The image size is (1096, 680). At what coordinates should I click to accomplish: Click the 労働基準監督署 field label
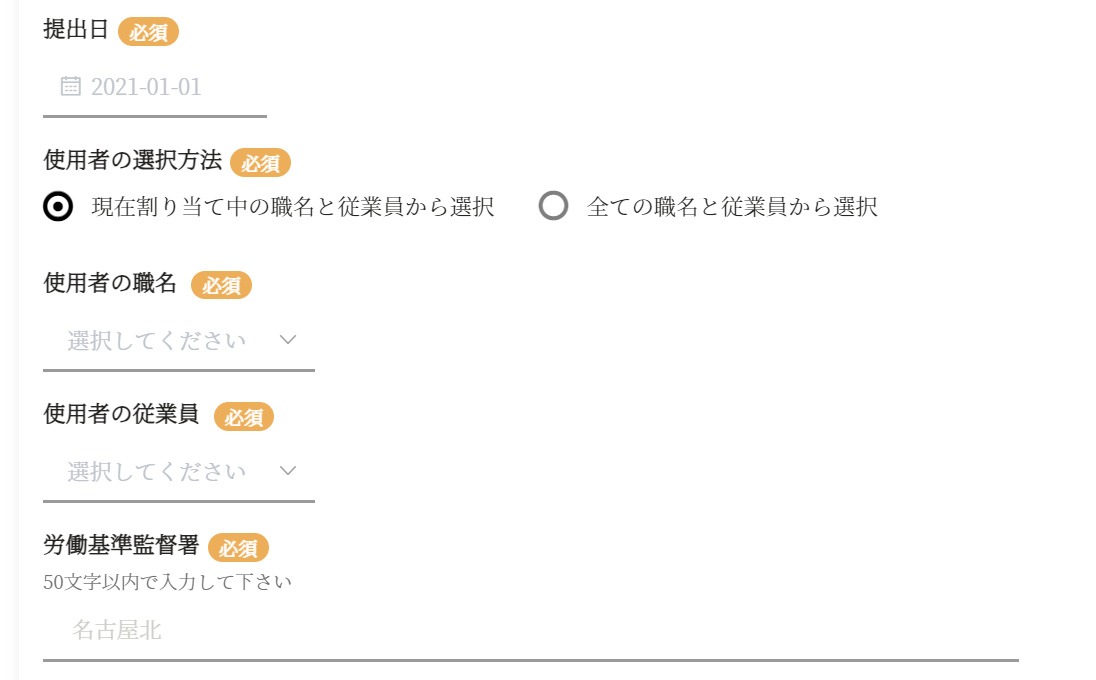coord(121,546)
